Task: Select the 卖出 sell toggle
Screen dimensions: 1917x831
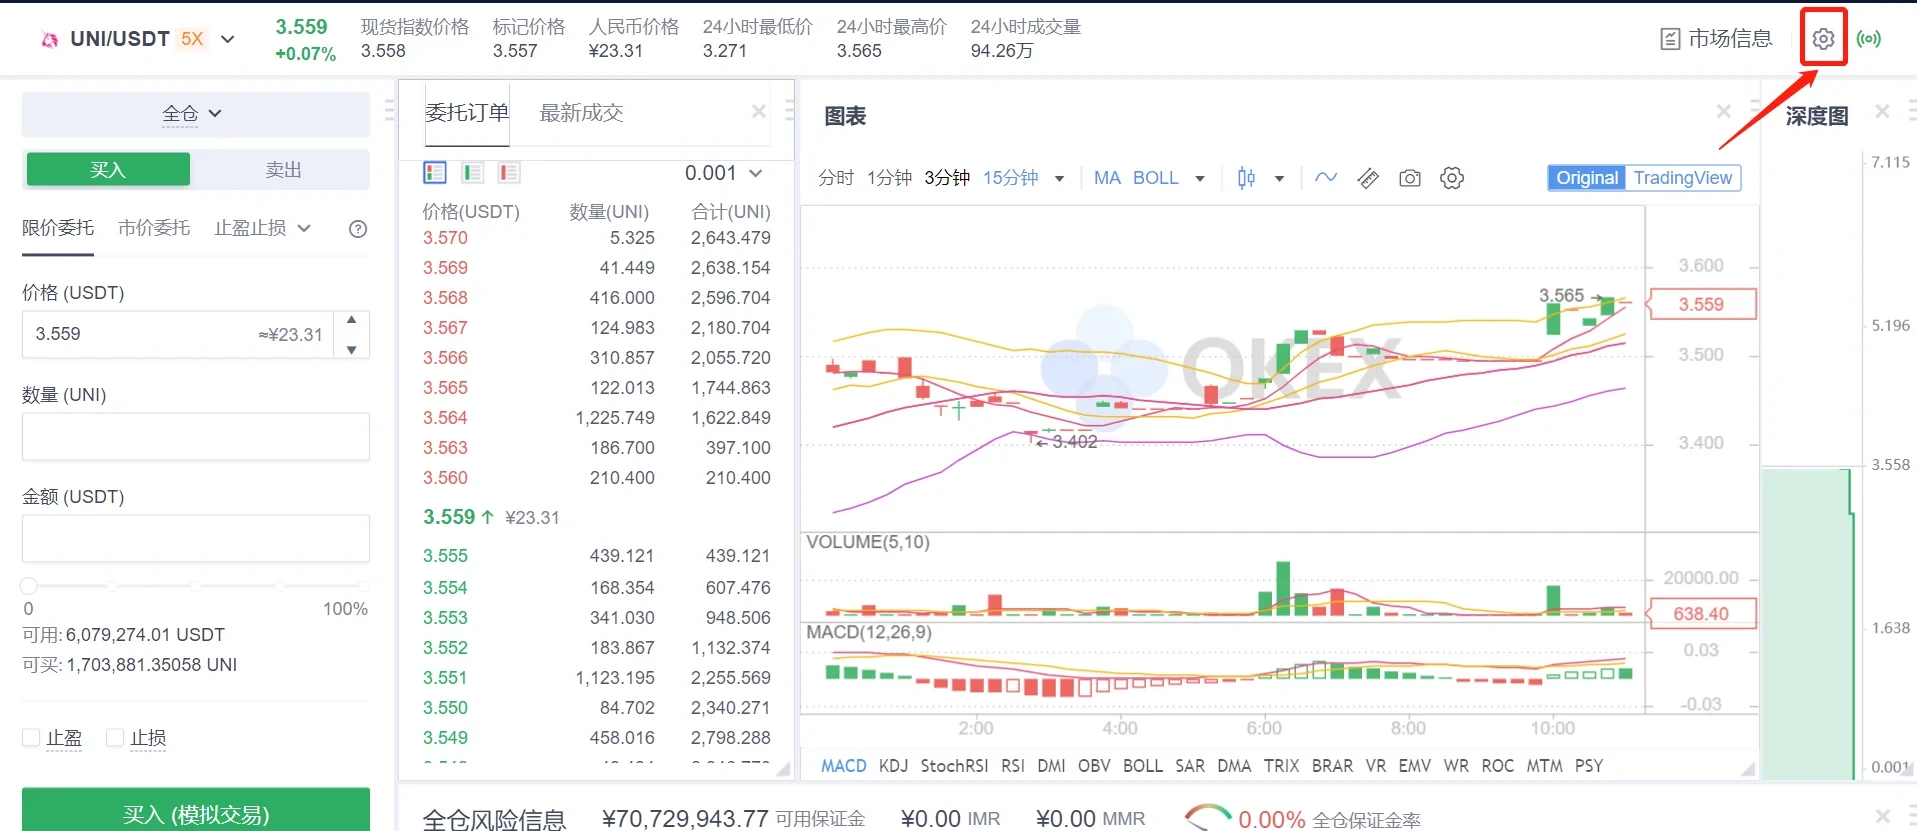Action: point(283,169)
